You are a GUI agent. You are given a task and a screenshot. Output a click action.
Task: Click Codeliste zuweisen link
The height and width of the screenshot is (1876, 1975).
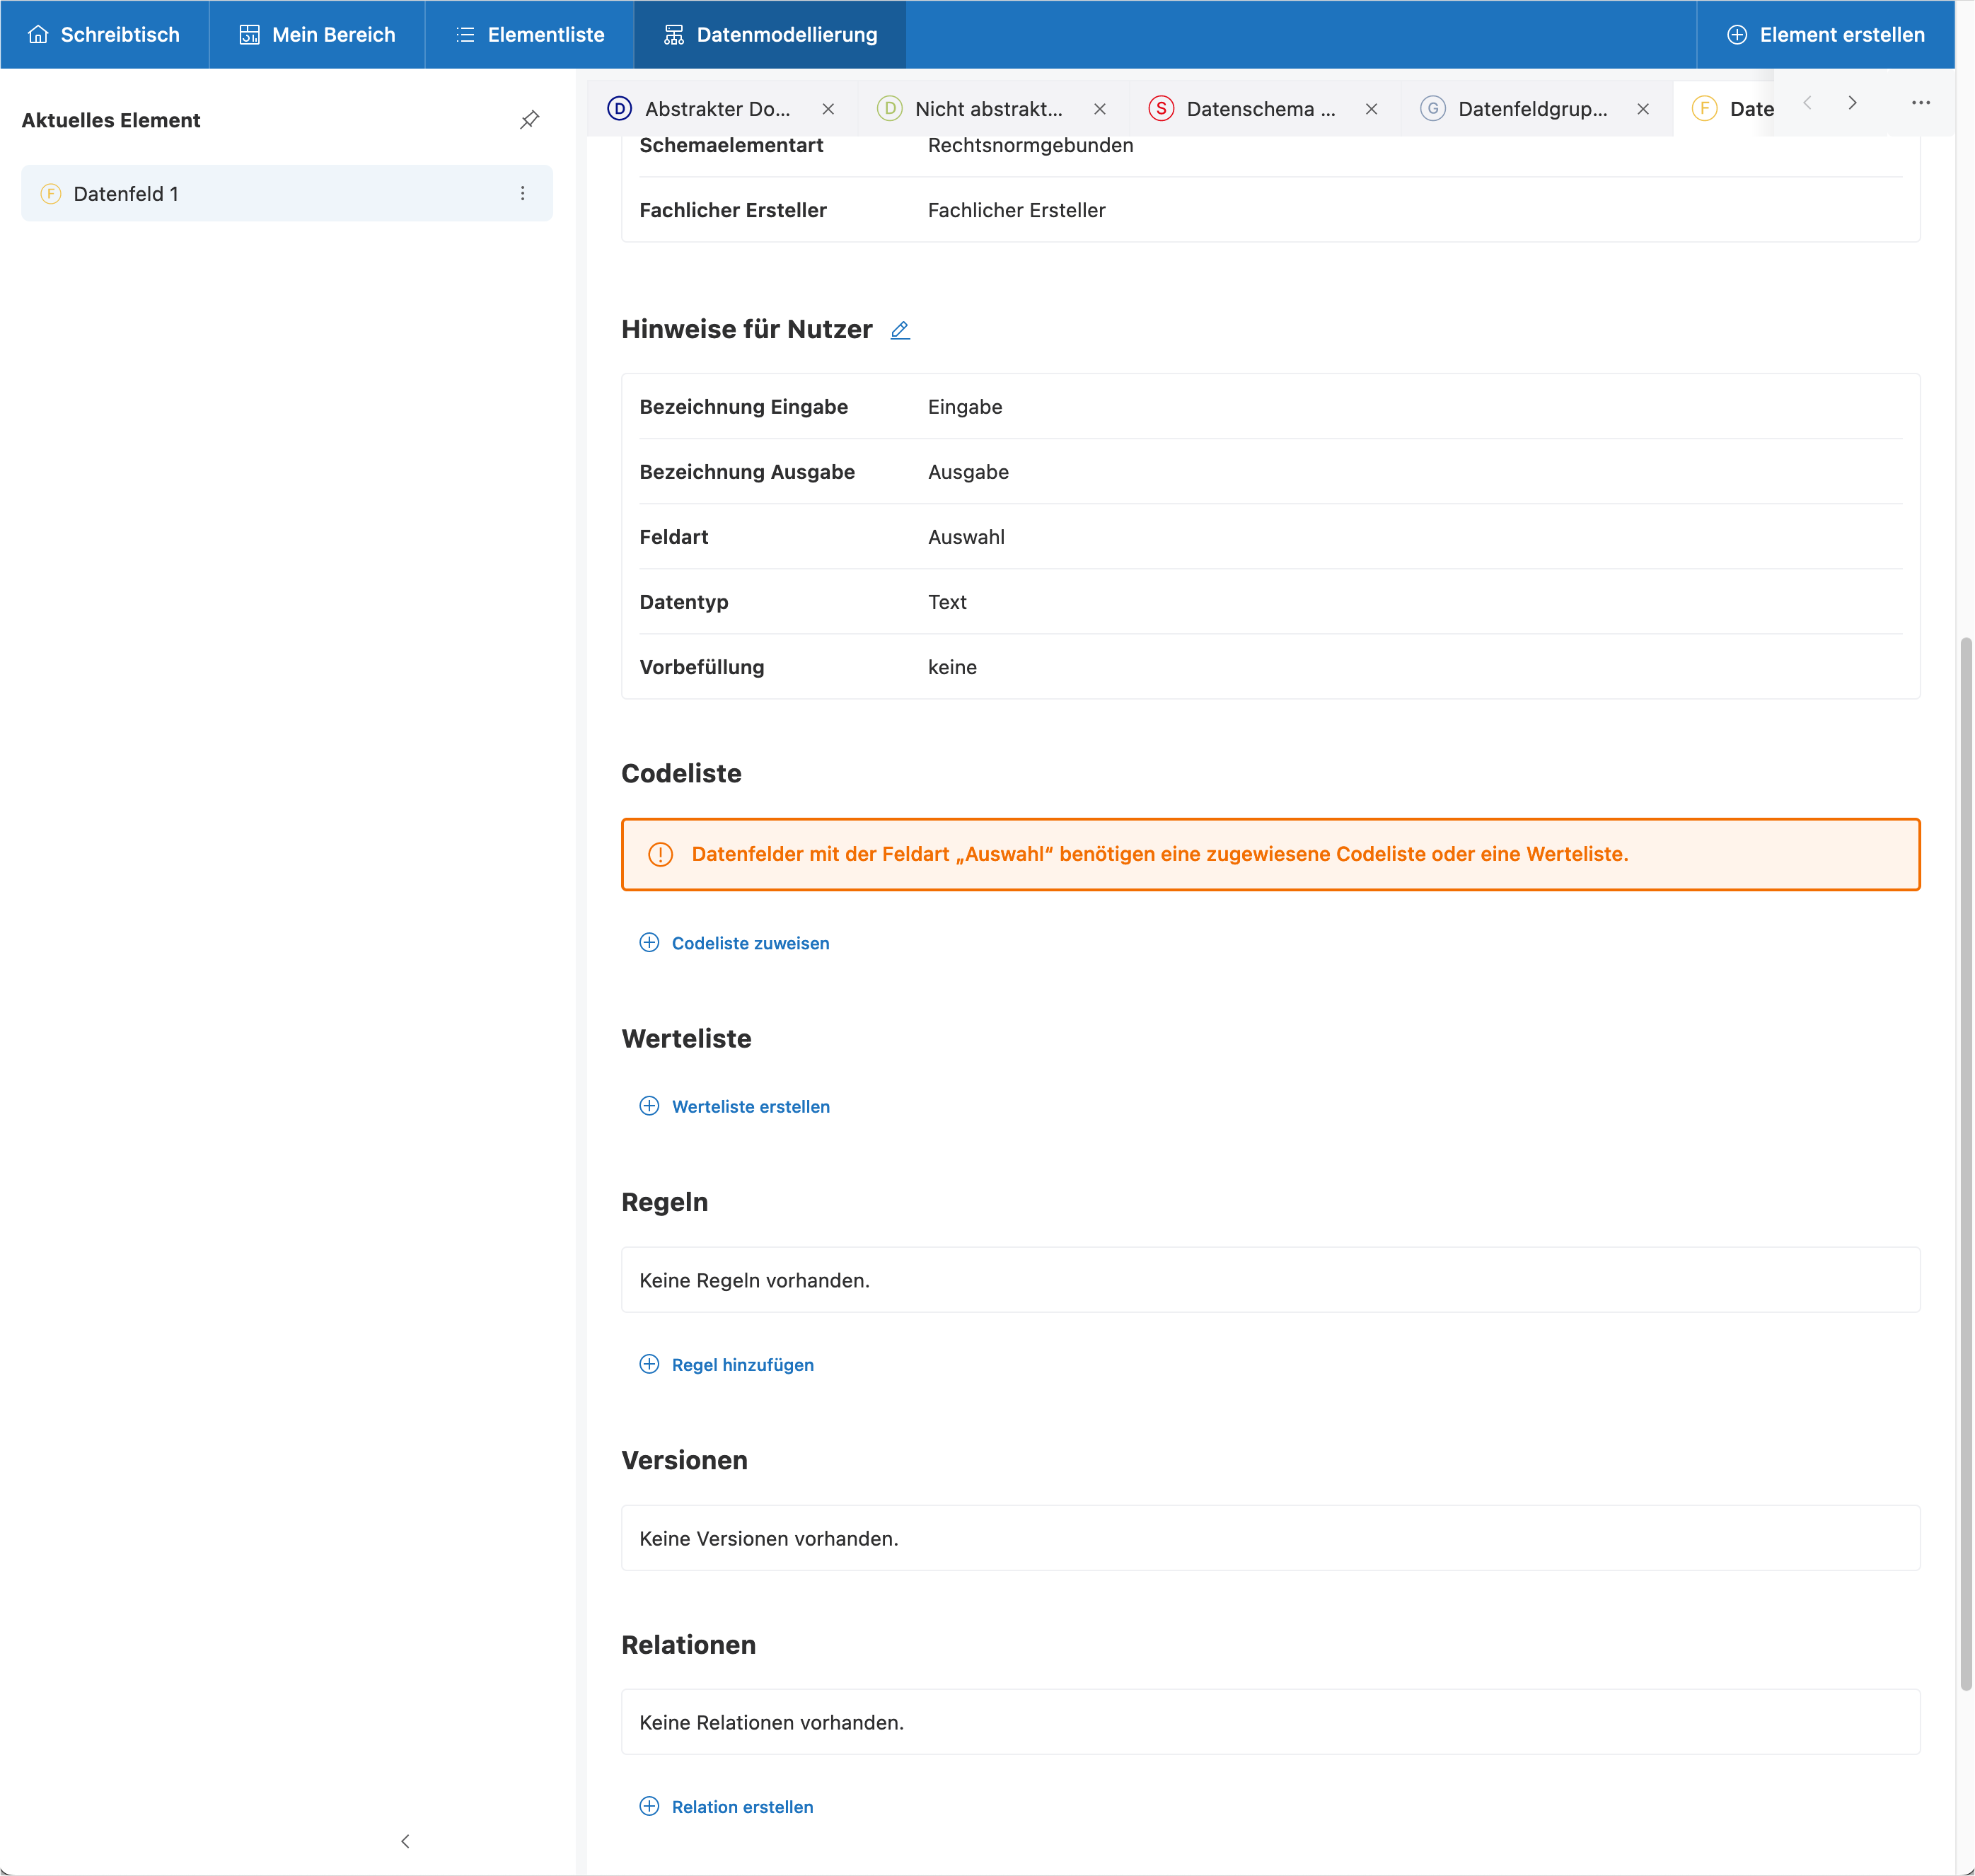[x=749, y=943]
